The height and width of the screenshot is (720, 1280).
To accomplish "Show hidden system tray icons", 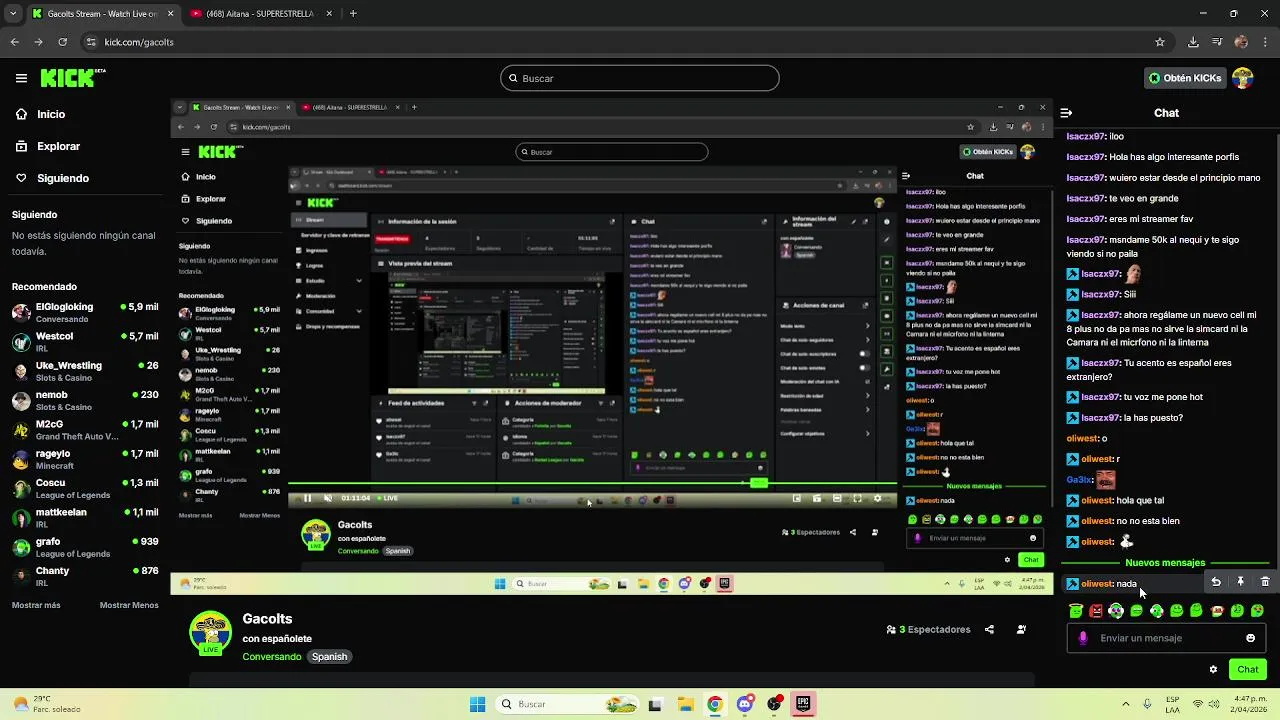I will coord(1125,704).
